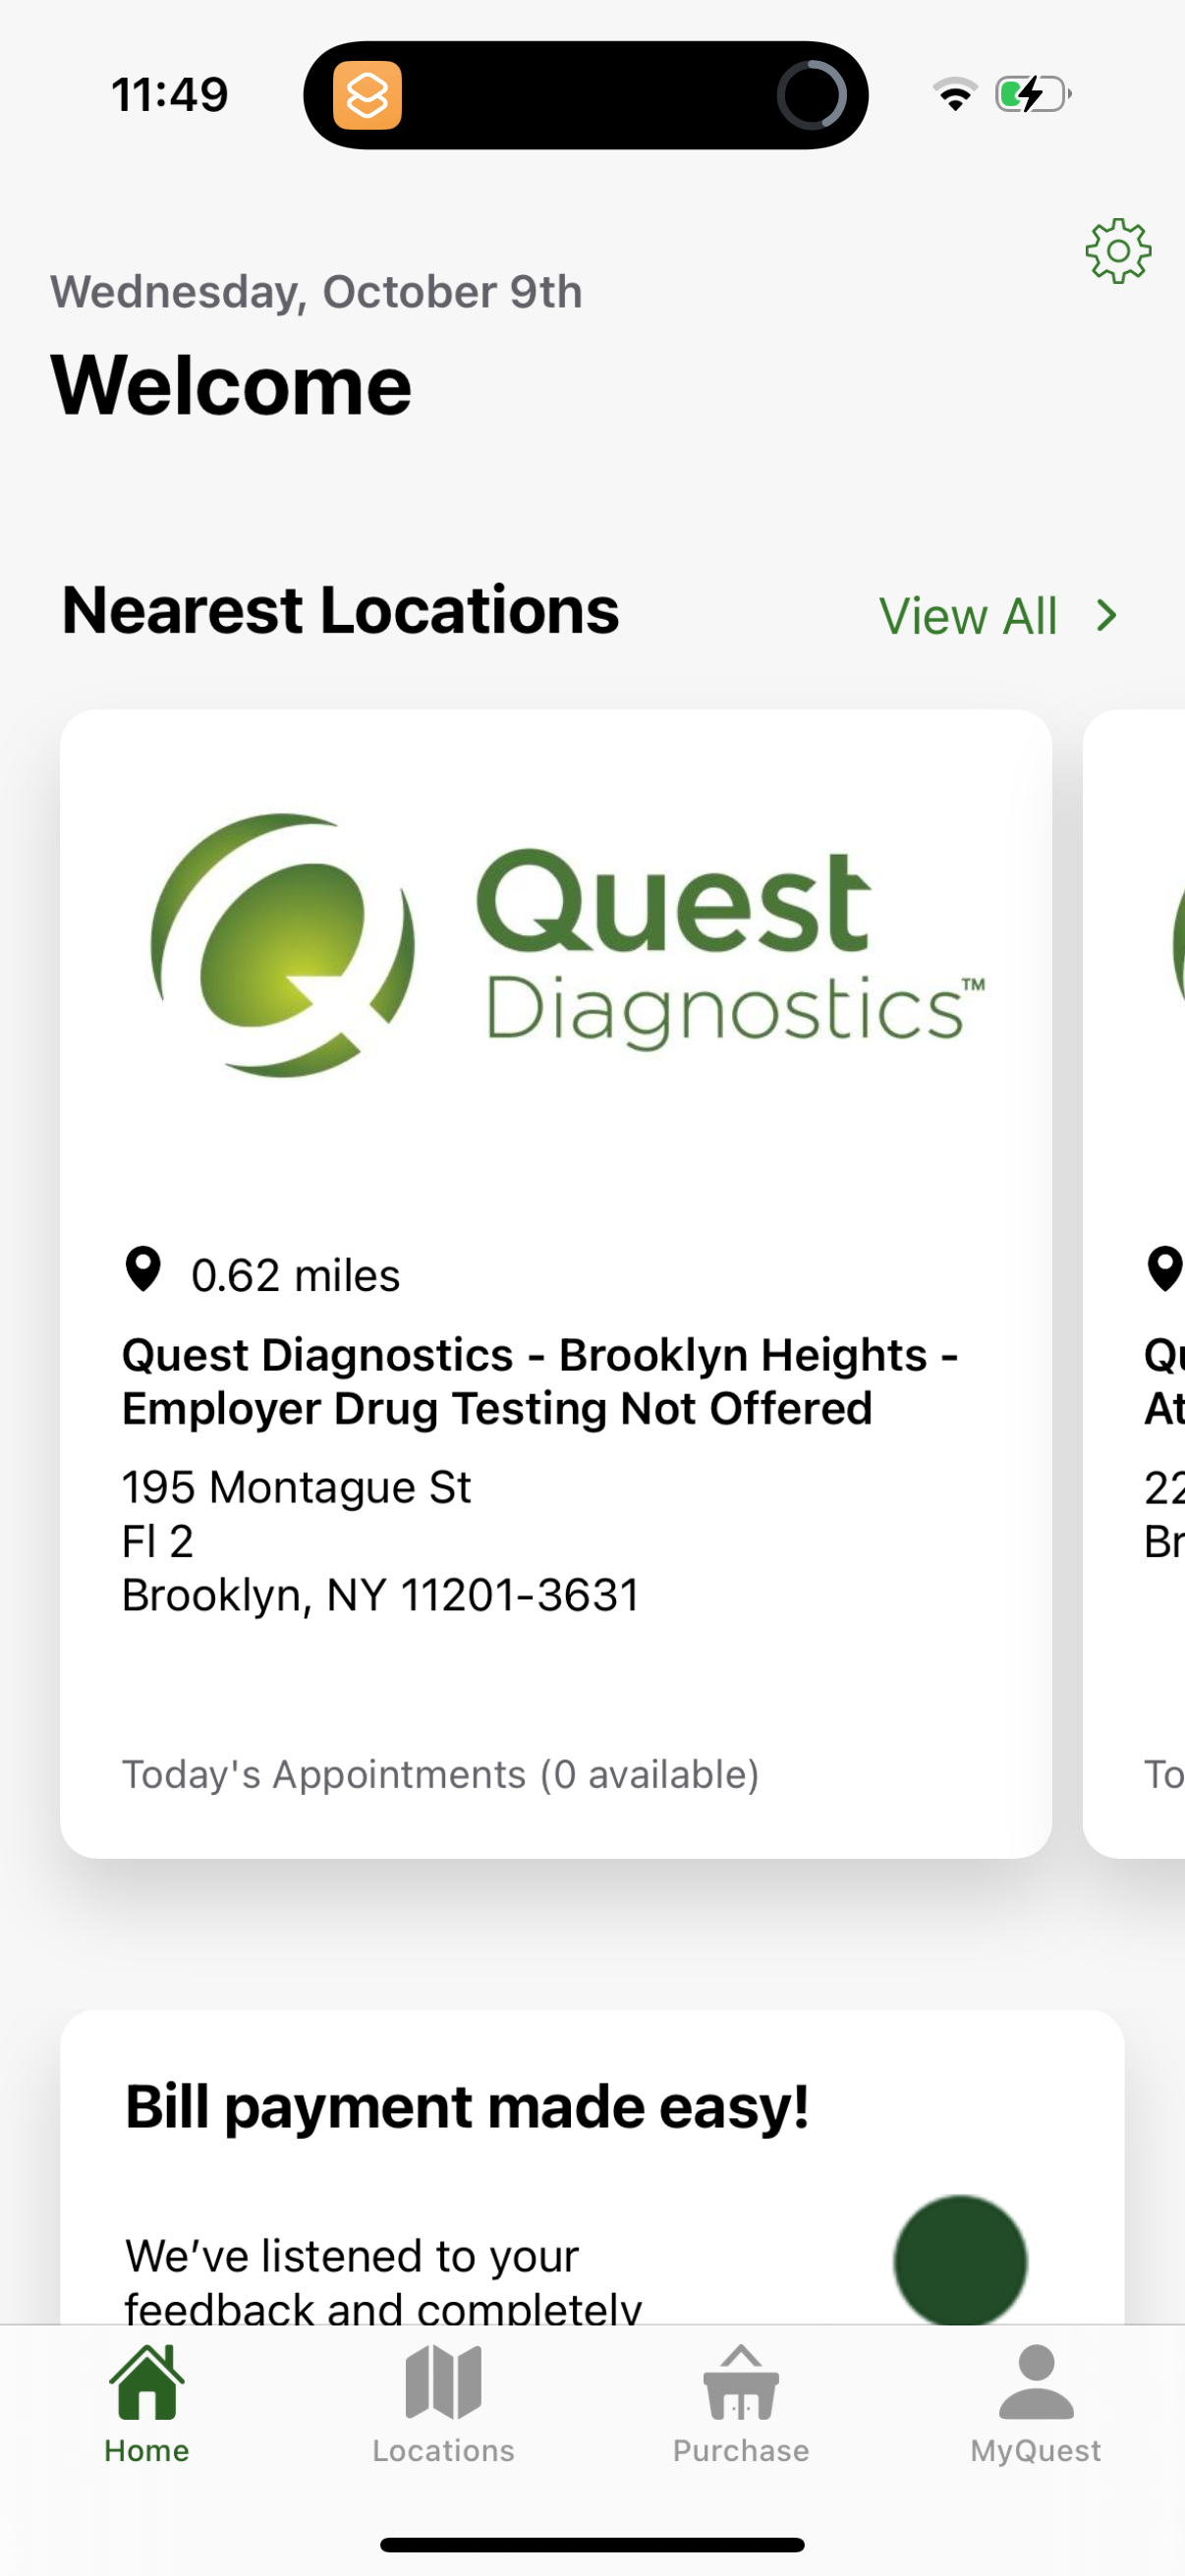Tap the green circle icon in Bill payment card

click(961, 2262)
